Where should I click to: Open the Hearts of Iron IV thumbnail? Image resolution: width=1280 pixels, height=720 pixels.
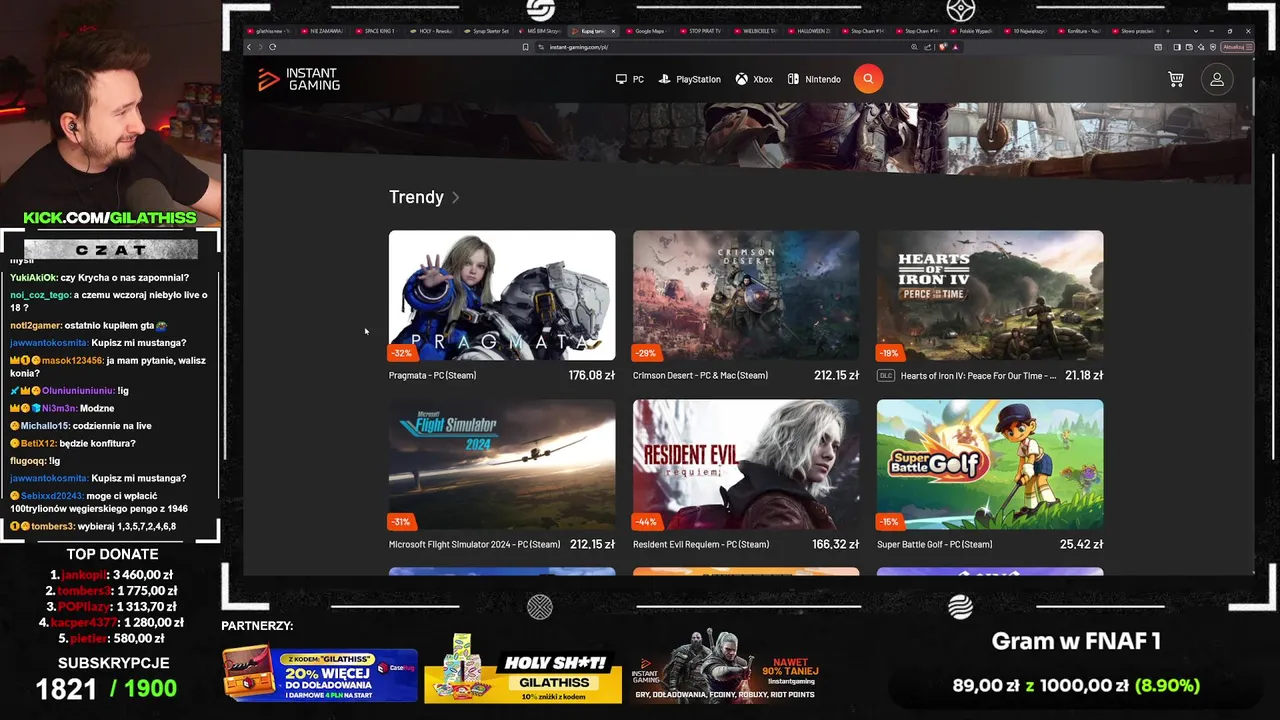point(990,295)
